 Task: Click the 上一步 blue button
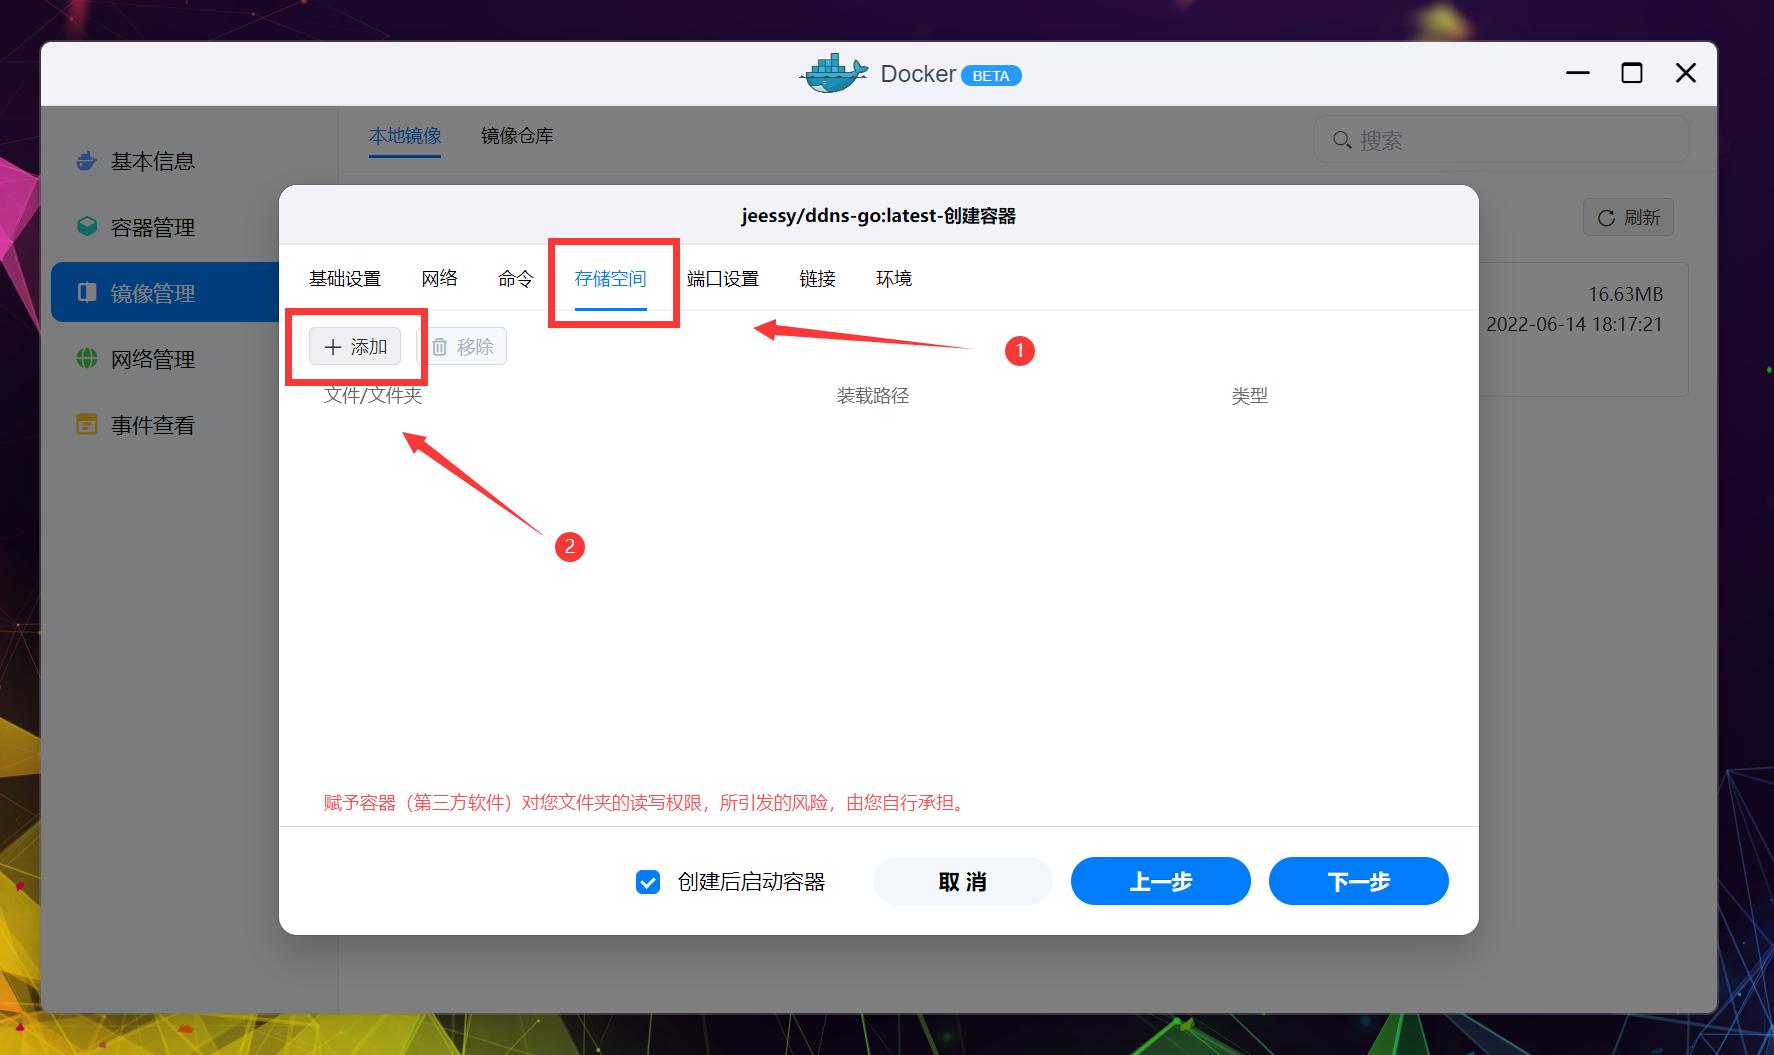pos(1160,881)
